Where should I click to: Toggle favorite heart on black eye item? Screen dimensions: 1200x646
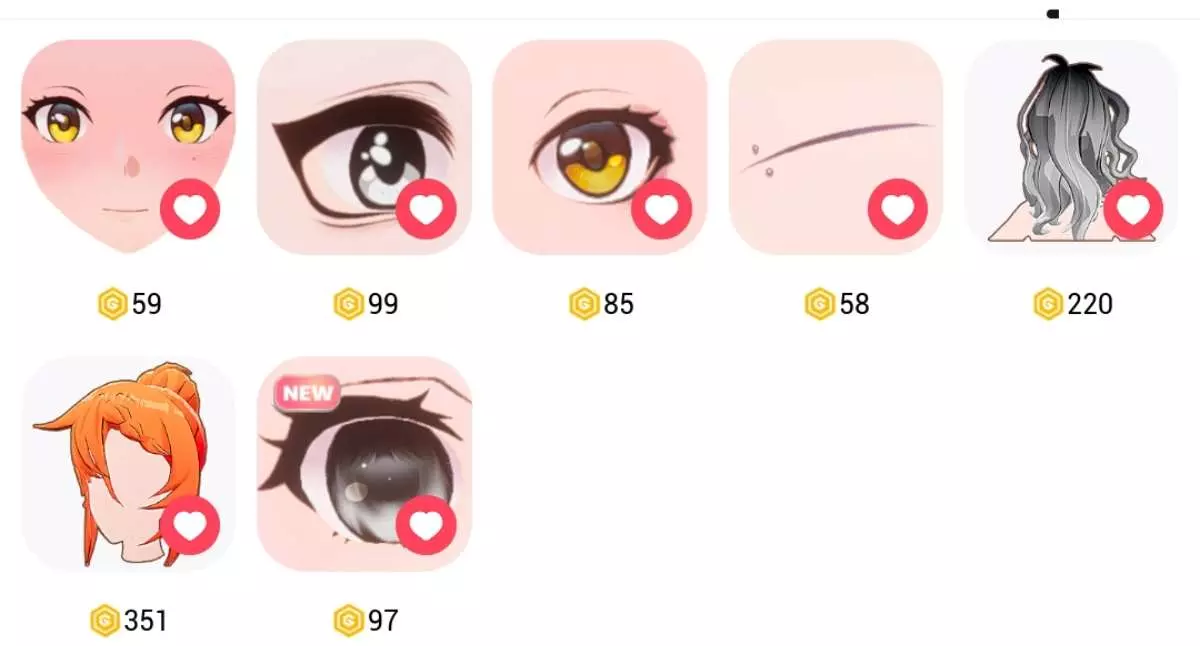[x=426, y=209]
